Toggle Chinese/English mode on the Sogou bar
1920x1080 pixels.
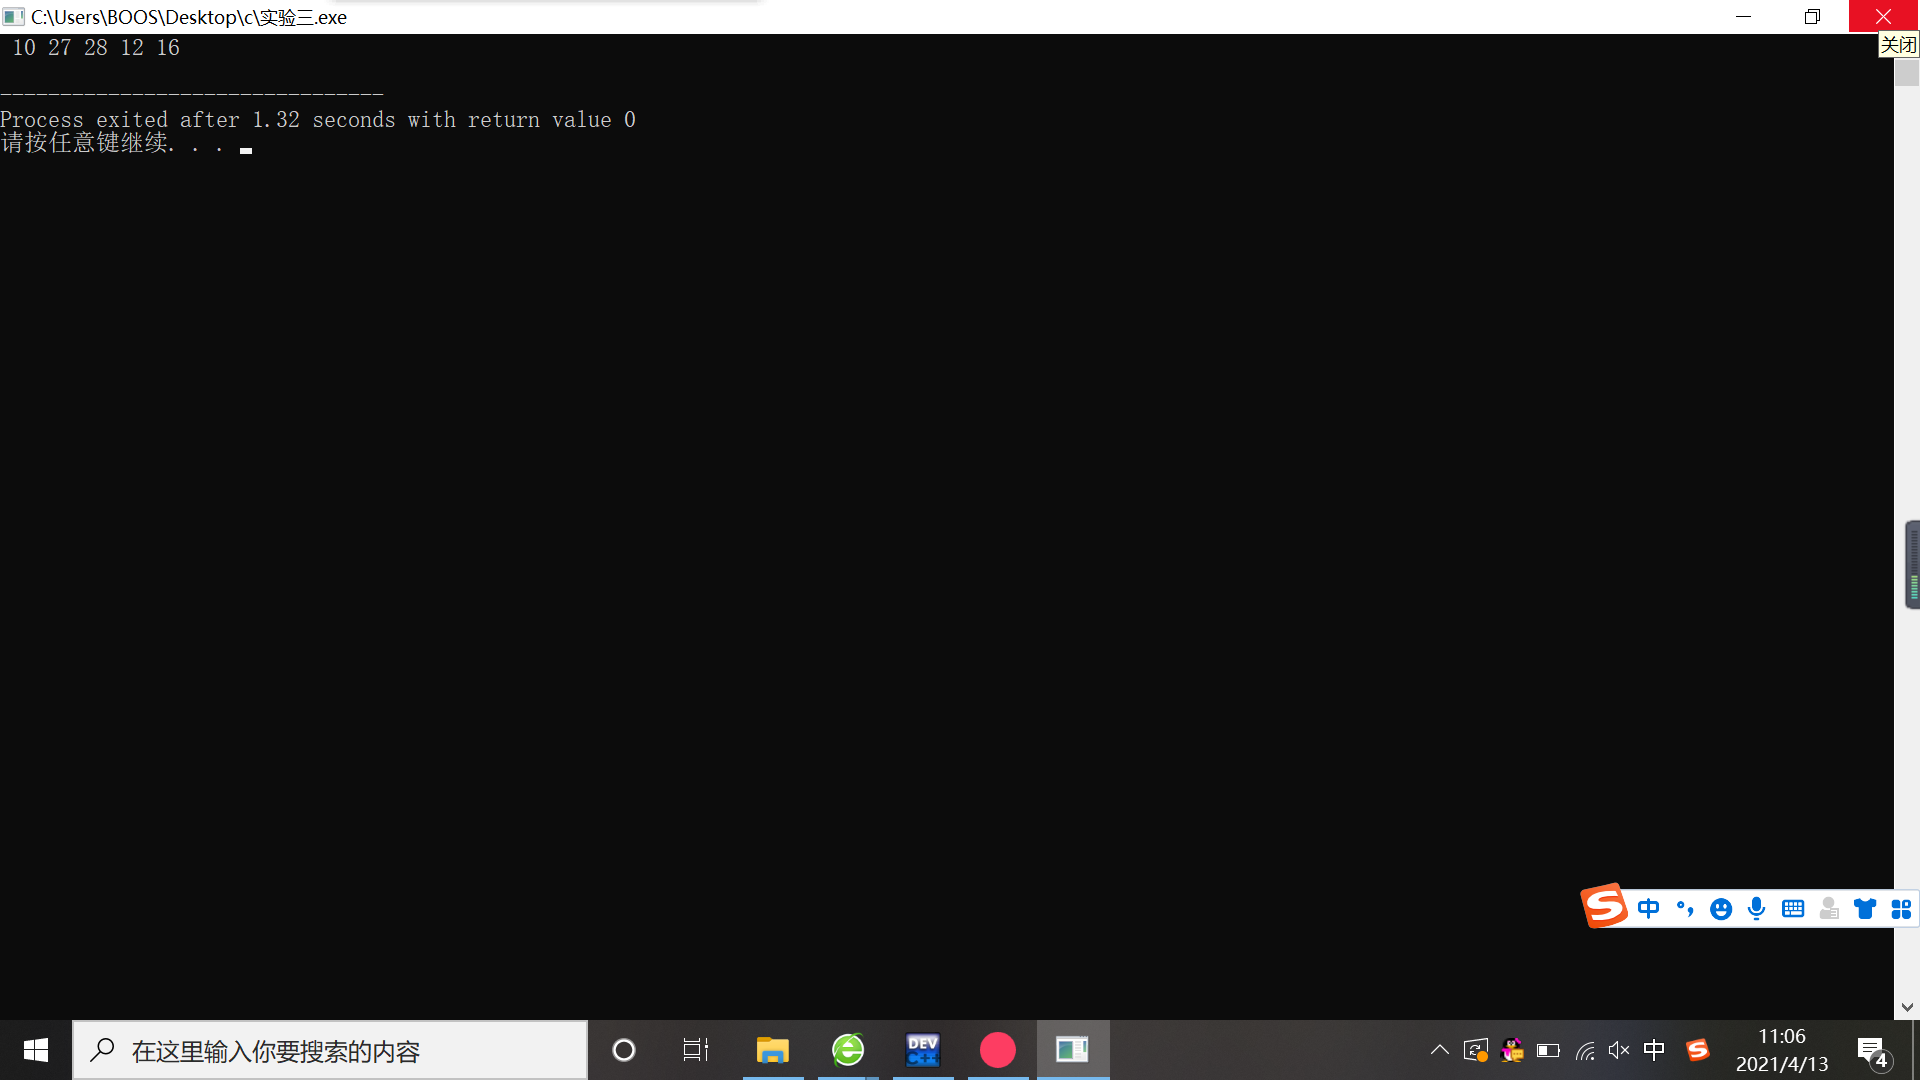tap(1648, 908)
